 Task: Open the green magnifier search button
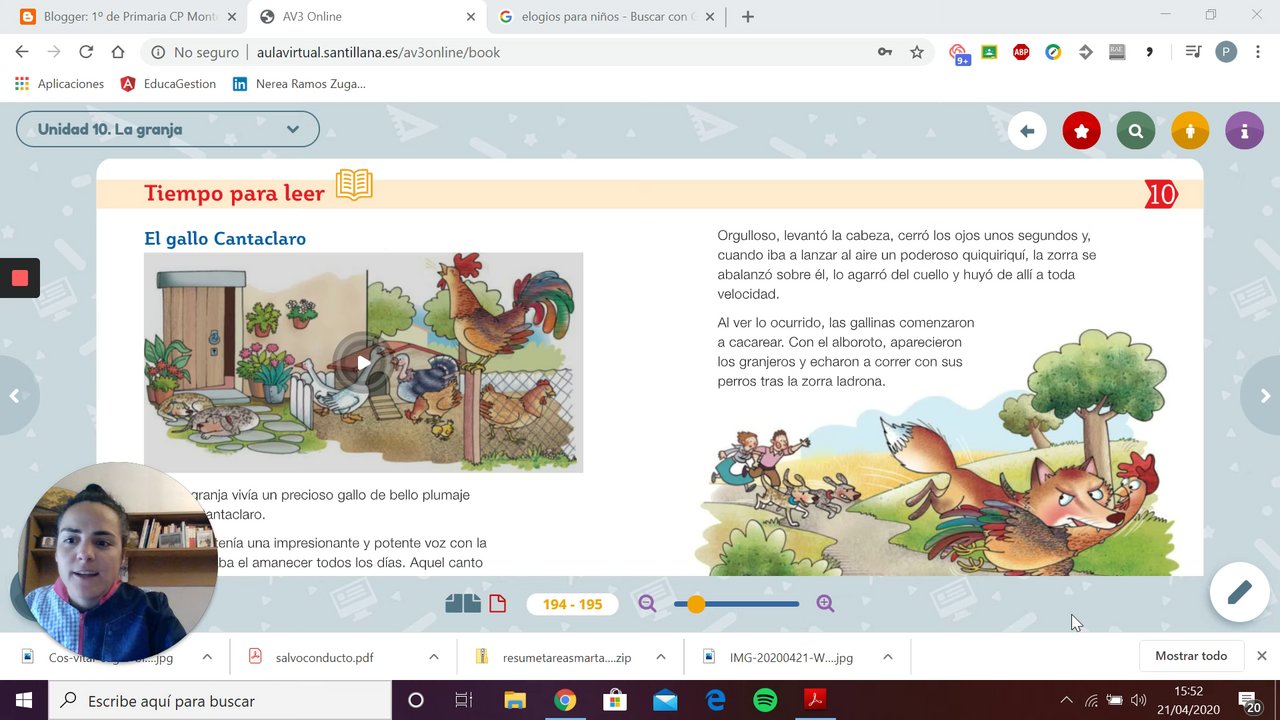[1136, 131]
